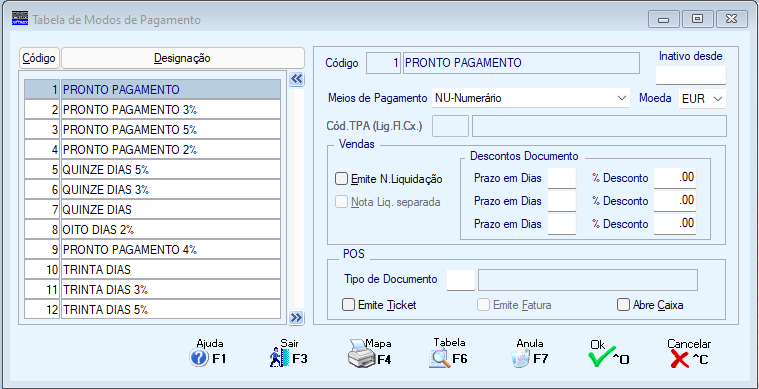Click the double-arrow down list icon
The image size is (759, 389).
(296, 317)
